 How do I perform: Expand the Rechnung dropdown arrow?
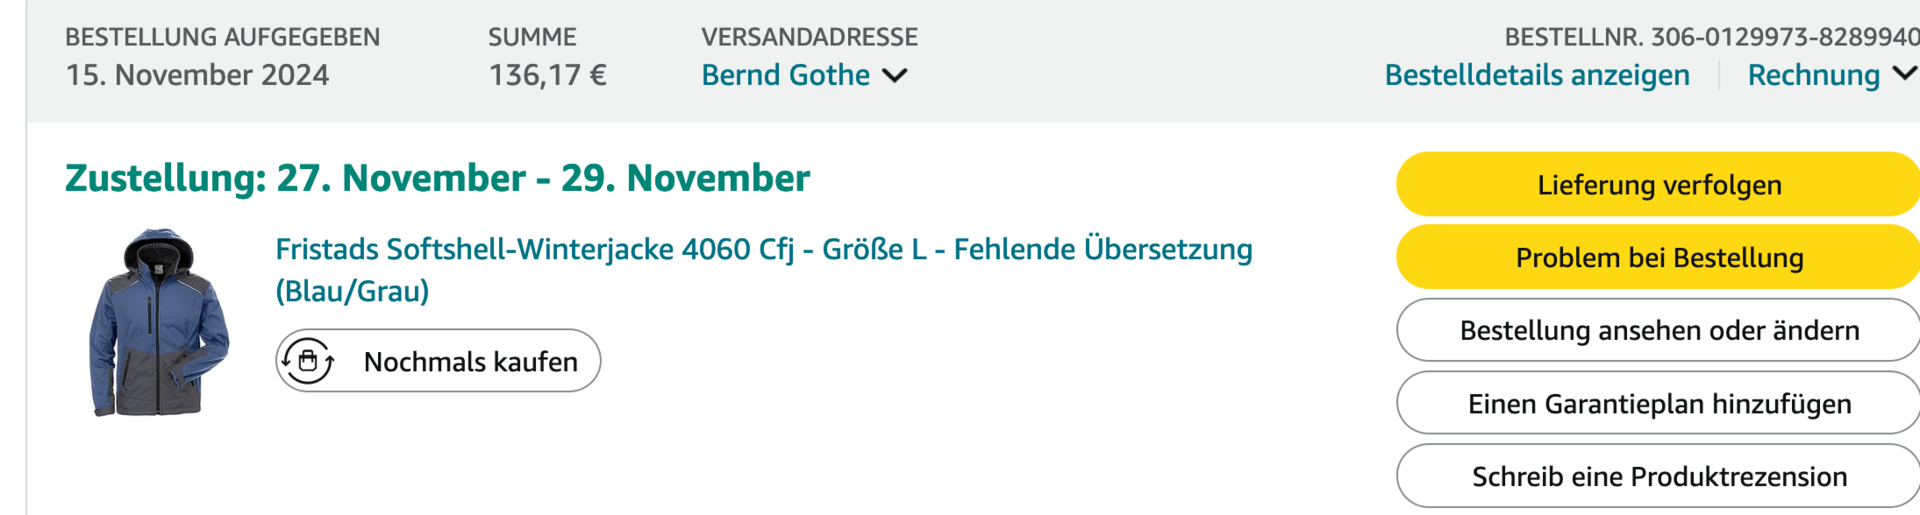pyautogui.click(x=1905, y=74)
